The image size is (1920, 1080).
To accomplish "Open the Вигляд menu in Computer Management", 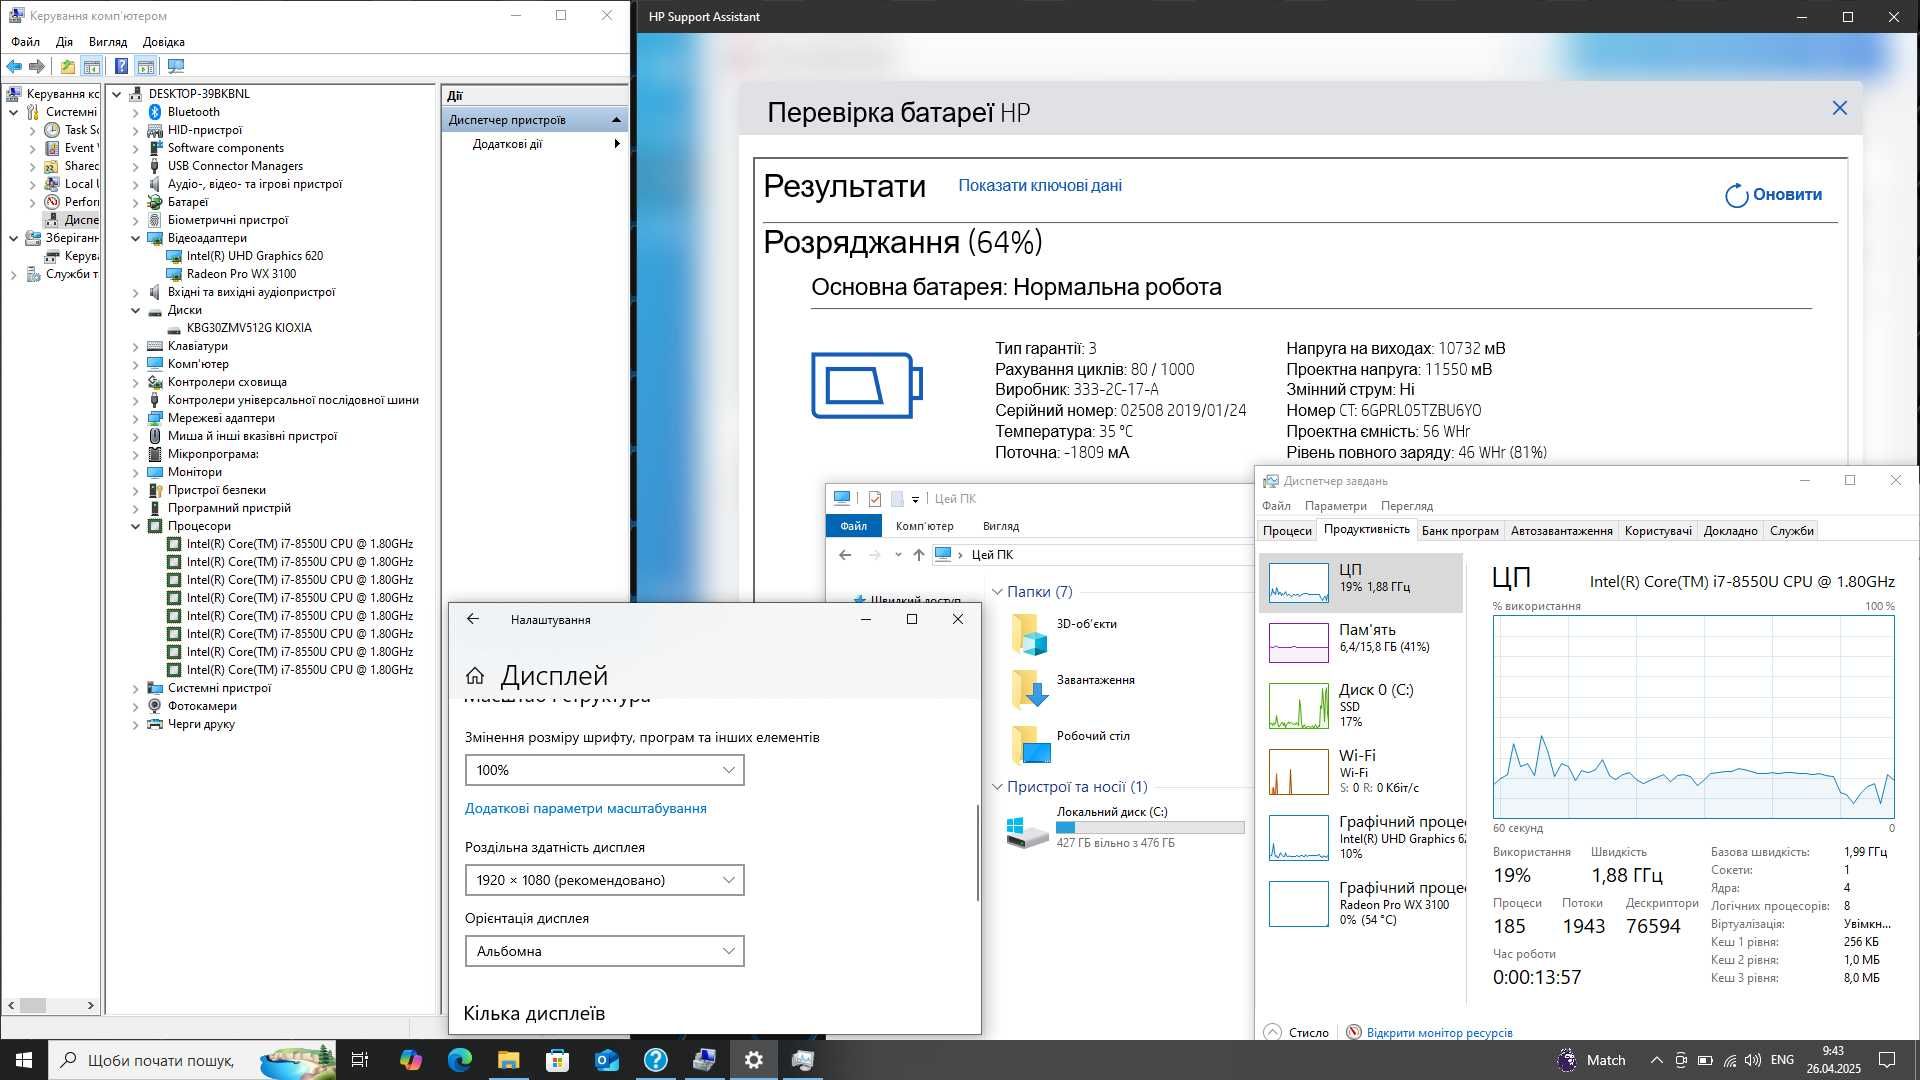I will pos(108,42).
